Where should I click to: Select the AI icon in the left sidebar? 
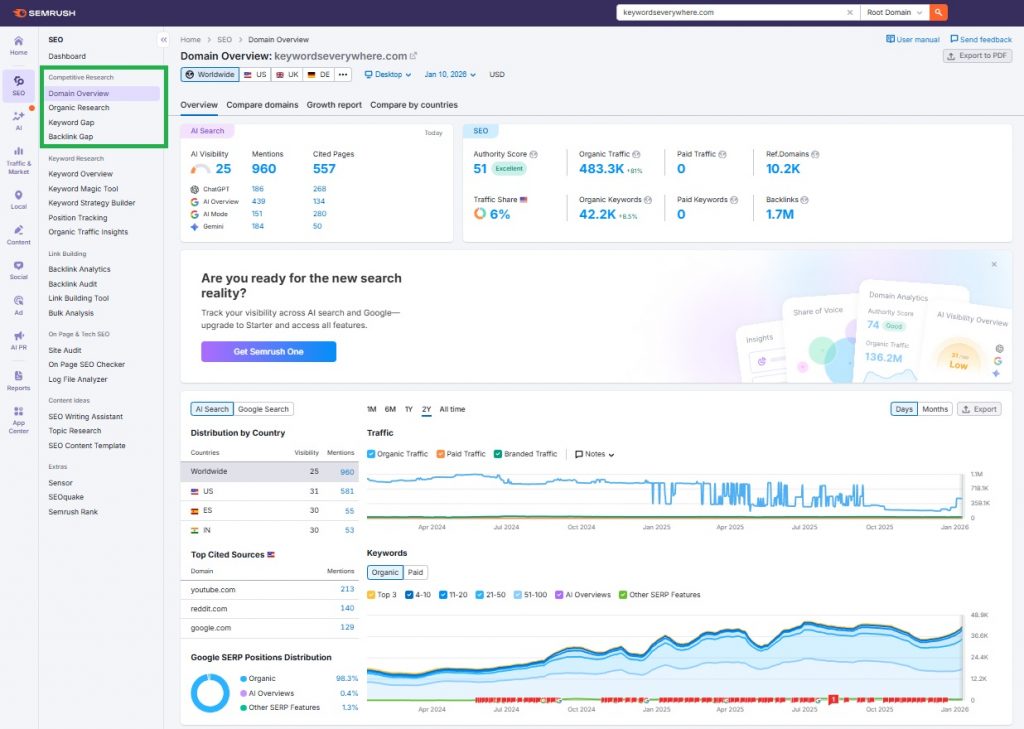click(x=18, y=120)
